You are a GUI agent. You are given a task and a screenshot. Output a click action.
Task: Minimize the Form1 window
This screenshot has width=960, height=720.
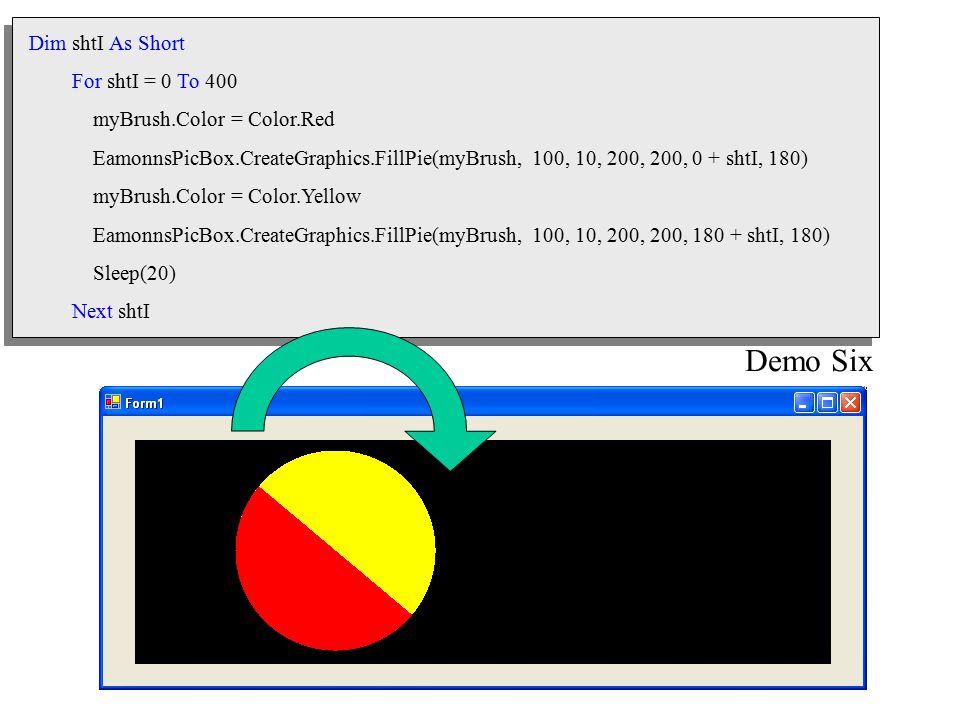(x=803, y=403)
